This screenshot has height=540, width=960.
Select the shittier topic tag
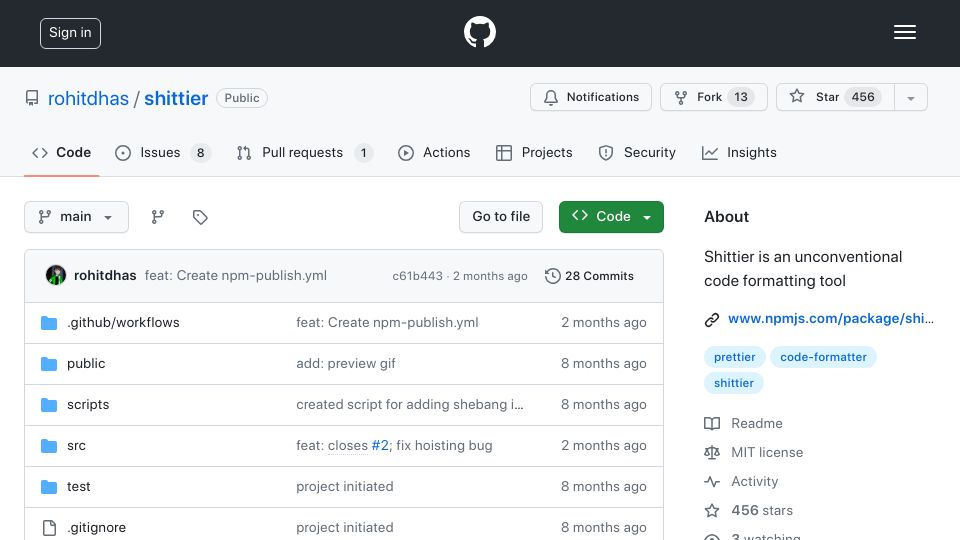[x=733, y=383]
